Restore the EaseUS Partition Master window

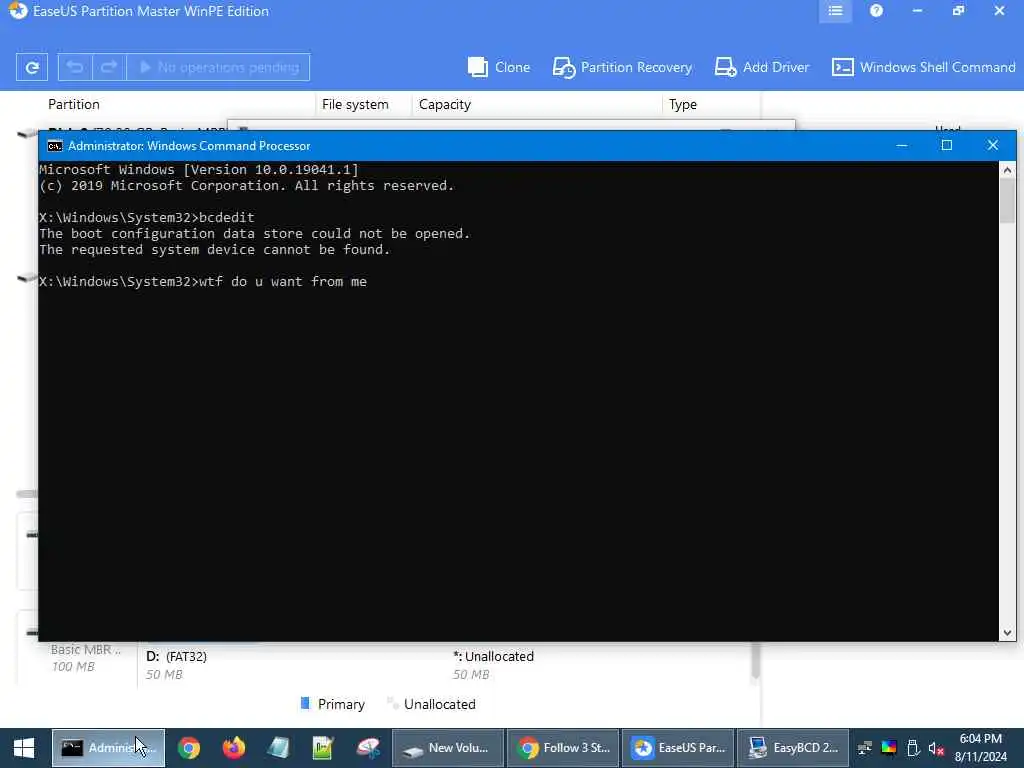958,11
